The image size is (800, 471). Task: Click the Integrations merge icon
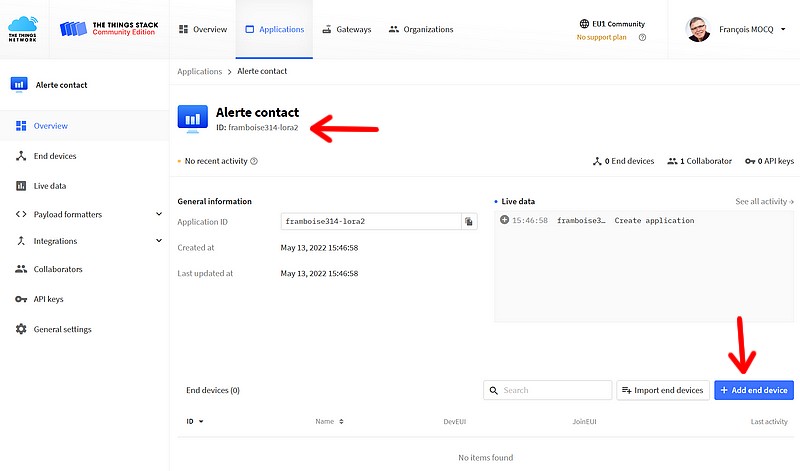21,241
